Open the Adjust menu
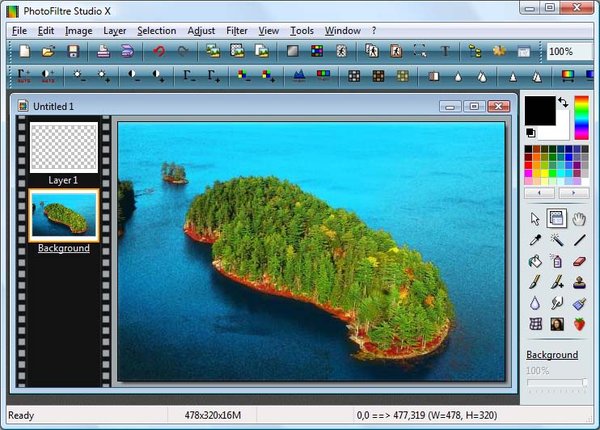 (200, 31)
